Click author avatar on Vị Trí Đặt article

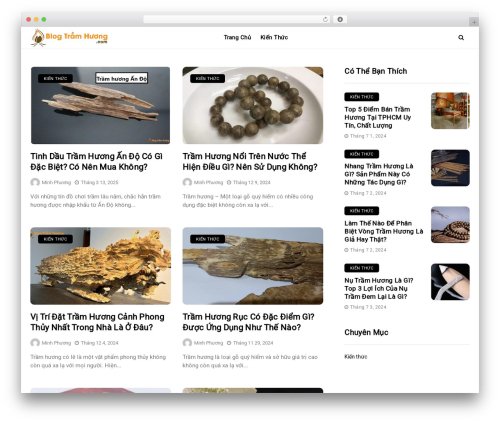[35, 343]
